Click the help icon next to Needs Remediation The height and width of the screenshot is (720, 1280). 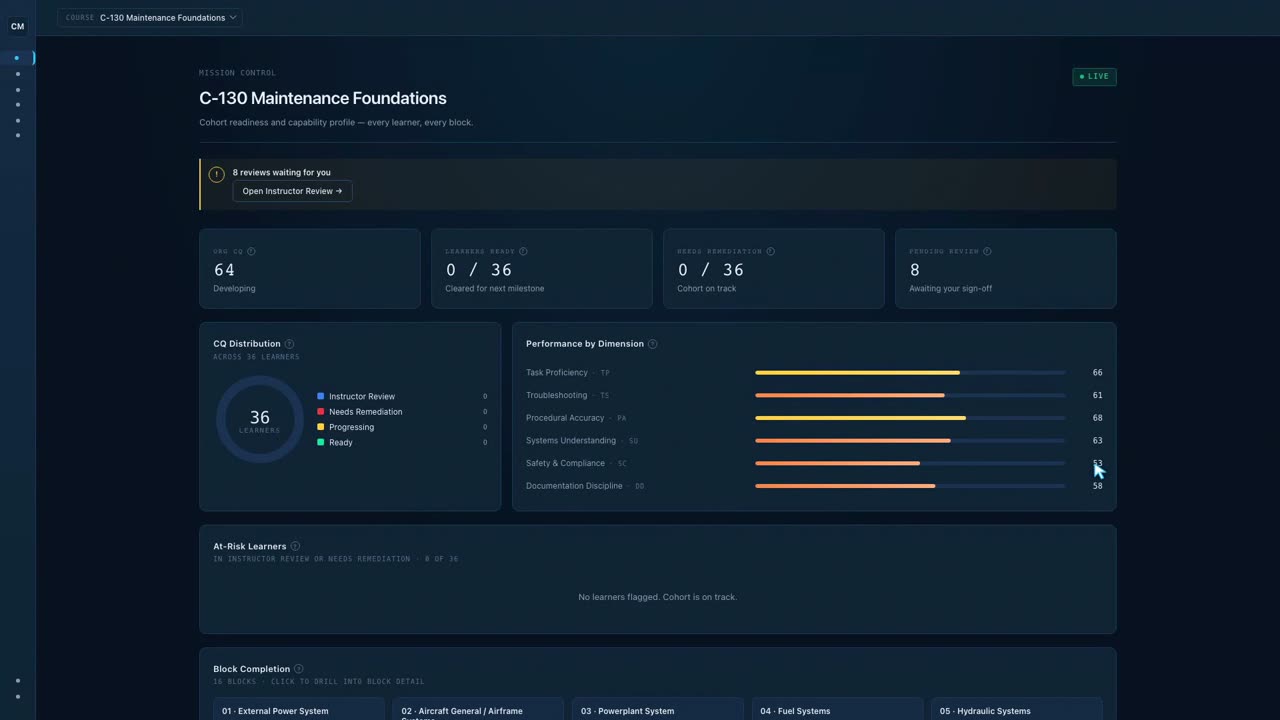tap(770, 251)
